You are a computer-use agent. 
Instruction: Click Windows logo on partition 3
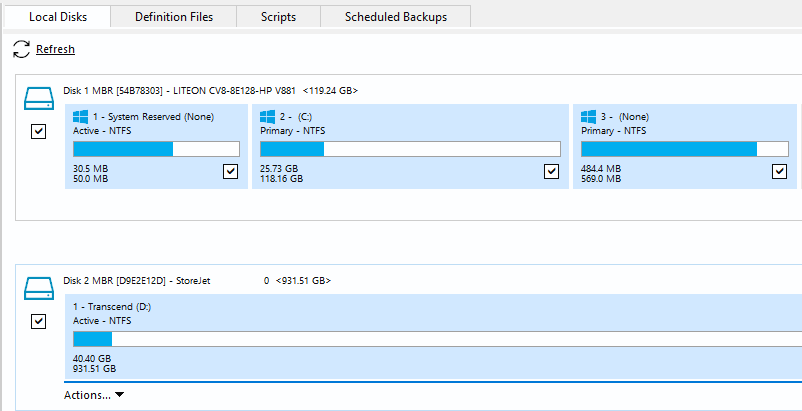(x=589, y=116)
